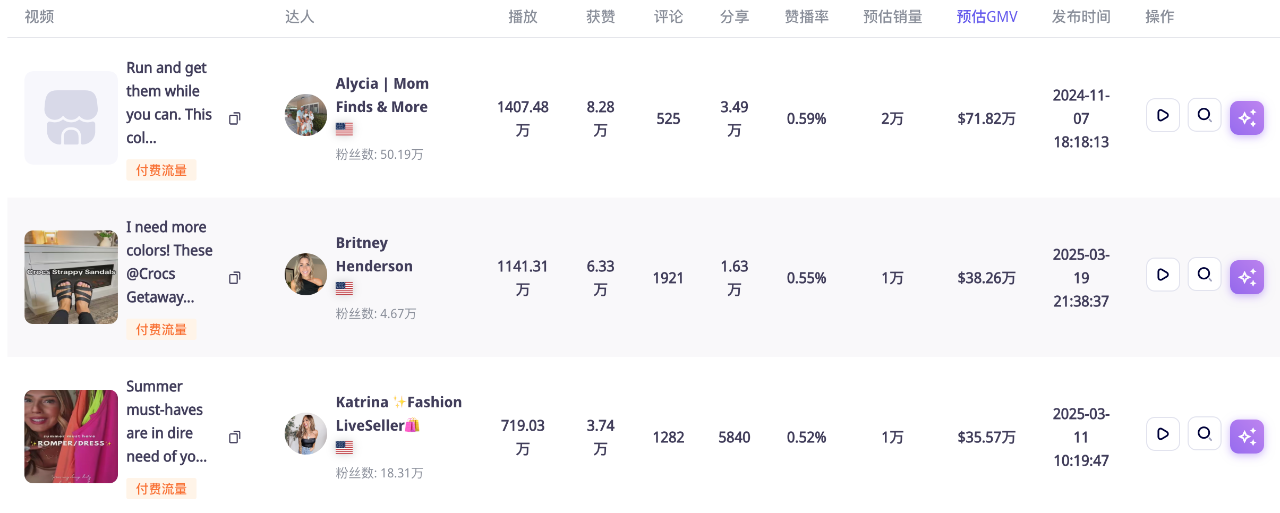Search icon in Alycia Mom Finds row
The height and width of the screenshot is (513, 1280).
click(1204, 116)
